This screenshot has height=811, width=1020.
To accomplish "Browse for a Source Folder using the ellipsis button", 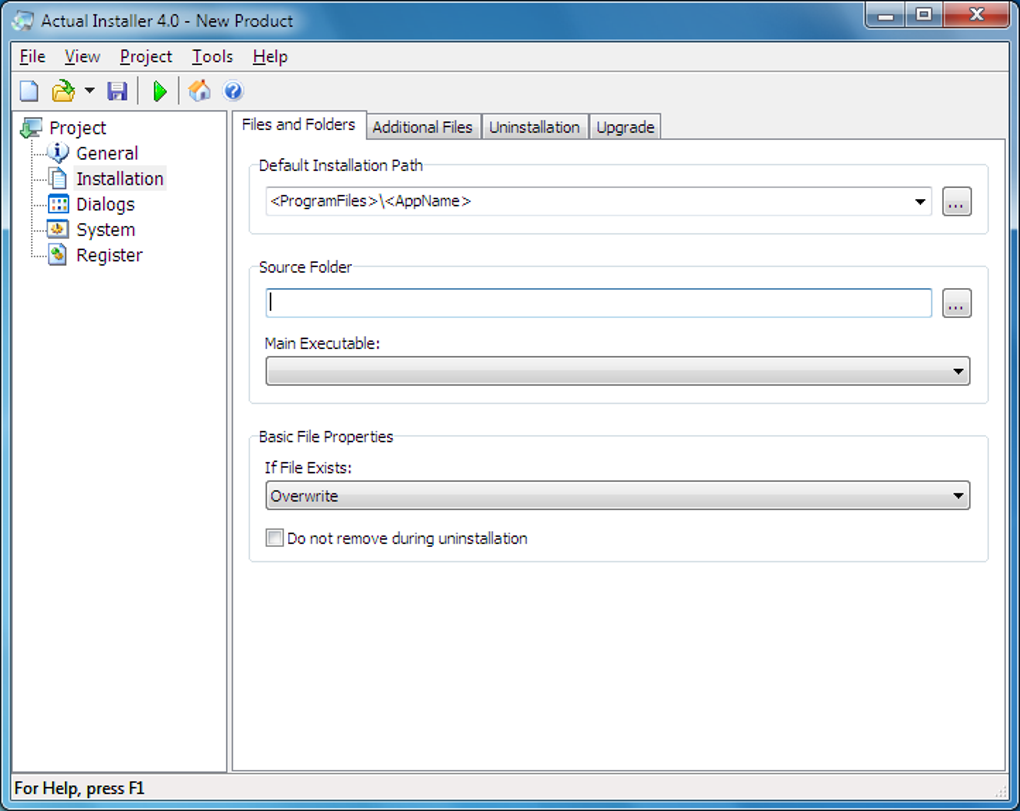I will [x=957, y=303].
